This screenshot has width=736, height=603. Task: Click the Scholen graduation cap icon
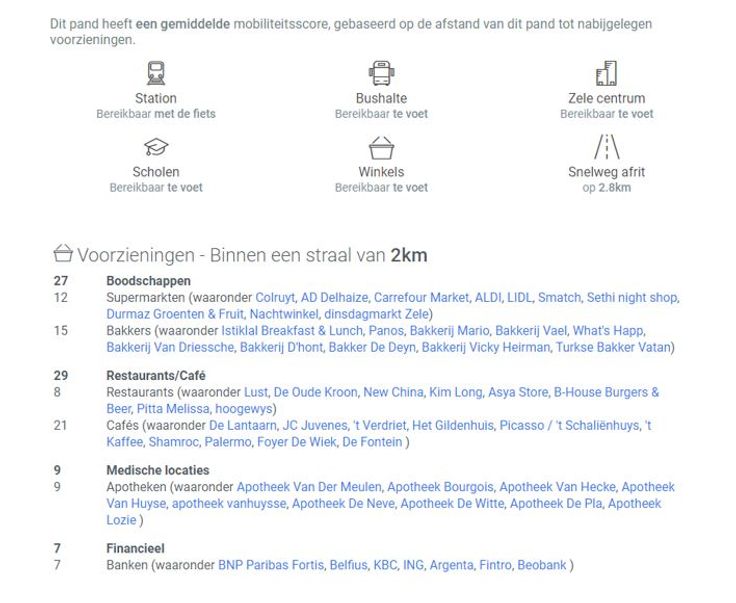(156, 147)
